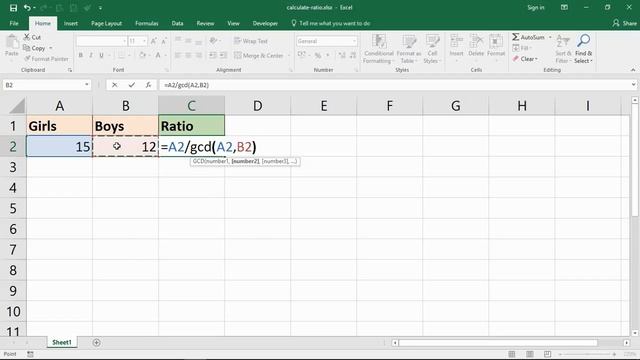Expand the formula bar chevron
640x360 pixels.
tap(633, 85)
